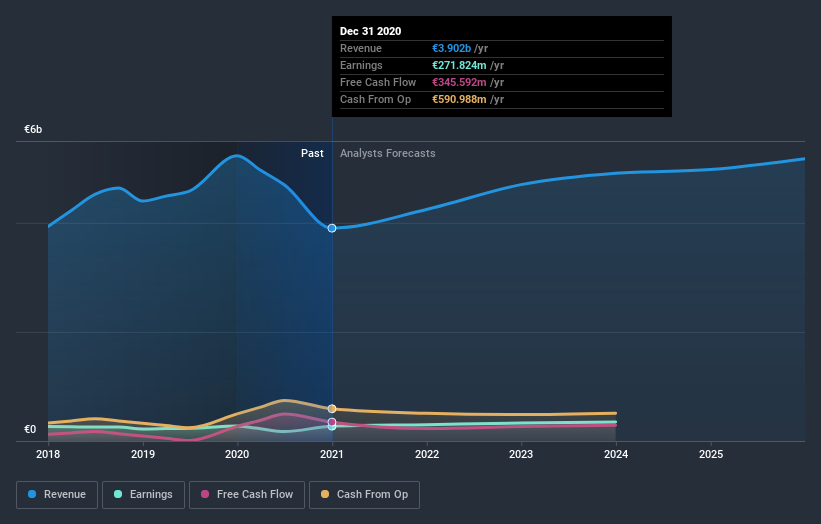Select the 2021 x-axis label
Screen dimensions: 821x524
[x=332, y=454]
